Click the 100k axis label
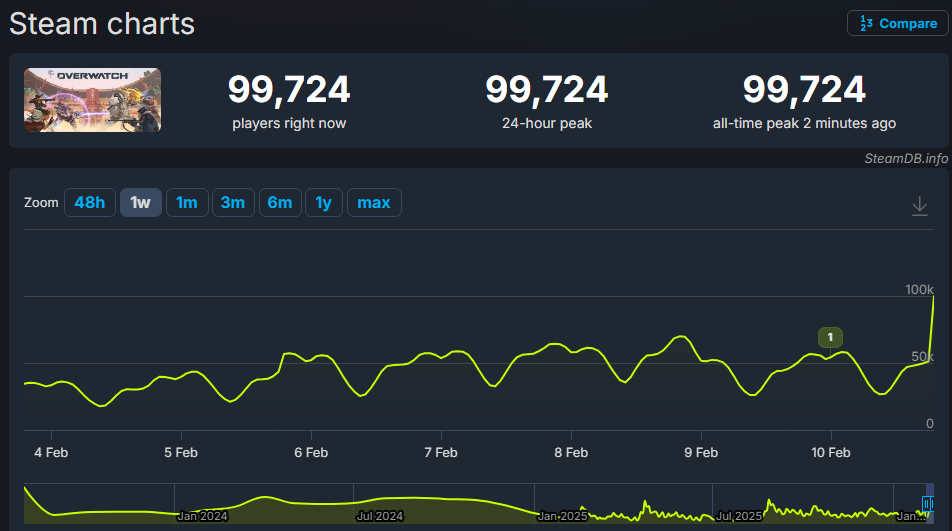952x531 pixels. tap(919, 289)
